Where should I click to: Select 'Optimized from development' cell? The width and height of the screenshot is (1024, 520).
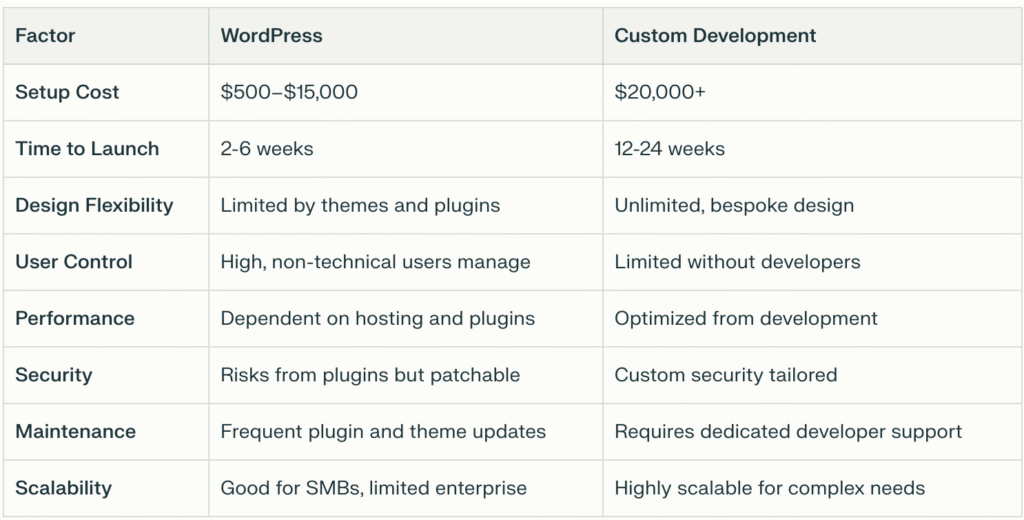click(746, 318)
